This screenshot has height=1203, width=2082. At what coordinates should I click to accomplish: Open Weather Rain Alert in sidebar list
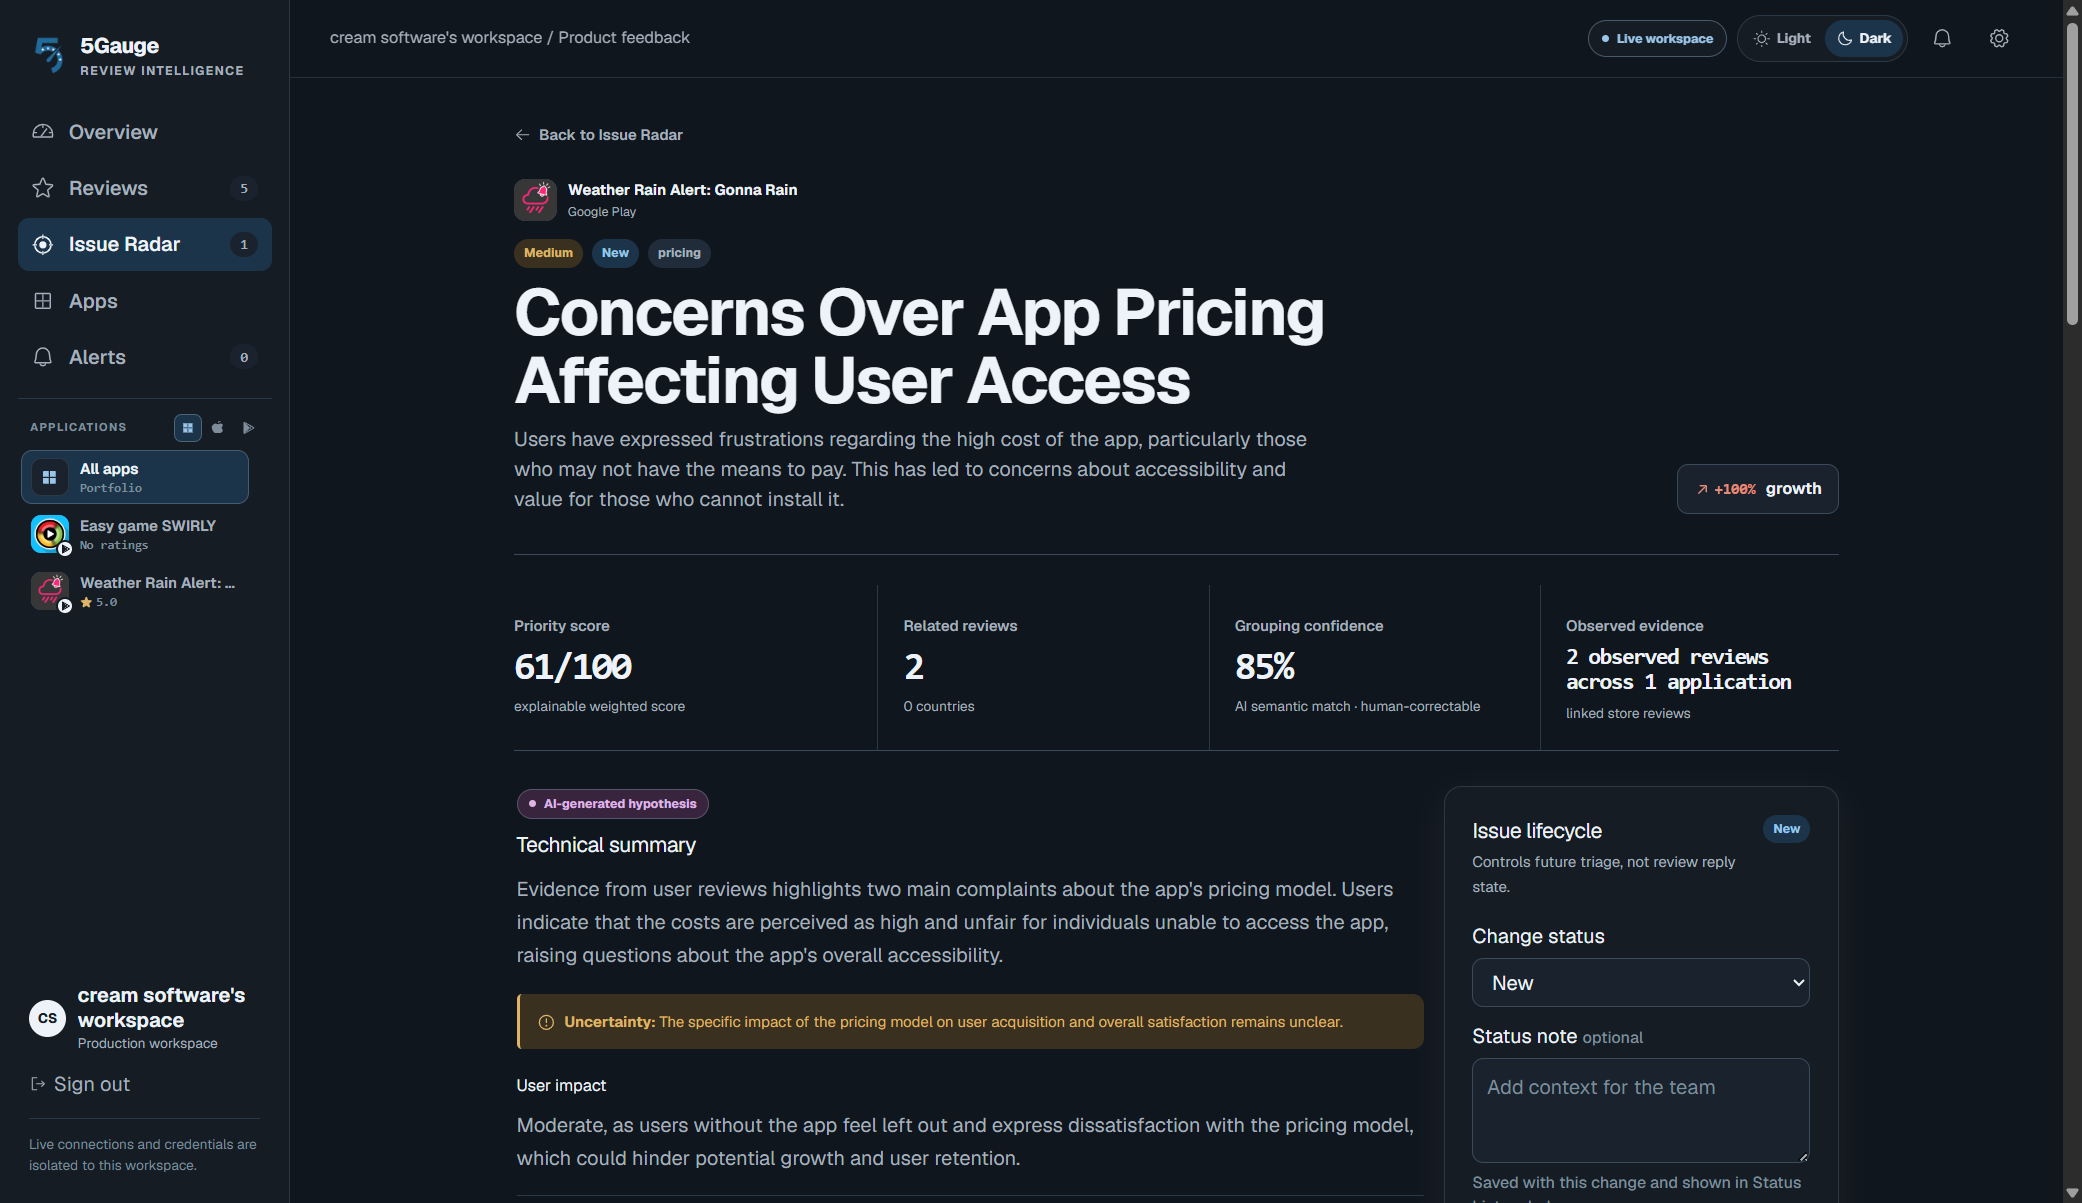point(135,591)
